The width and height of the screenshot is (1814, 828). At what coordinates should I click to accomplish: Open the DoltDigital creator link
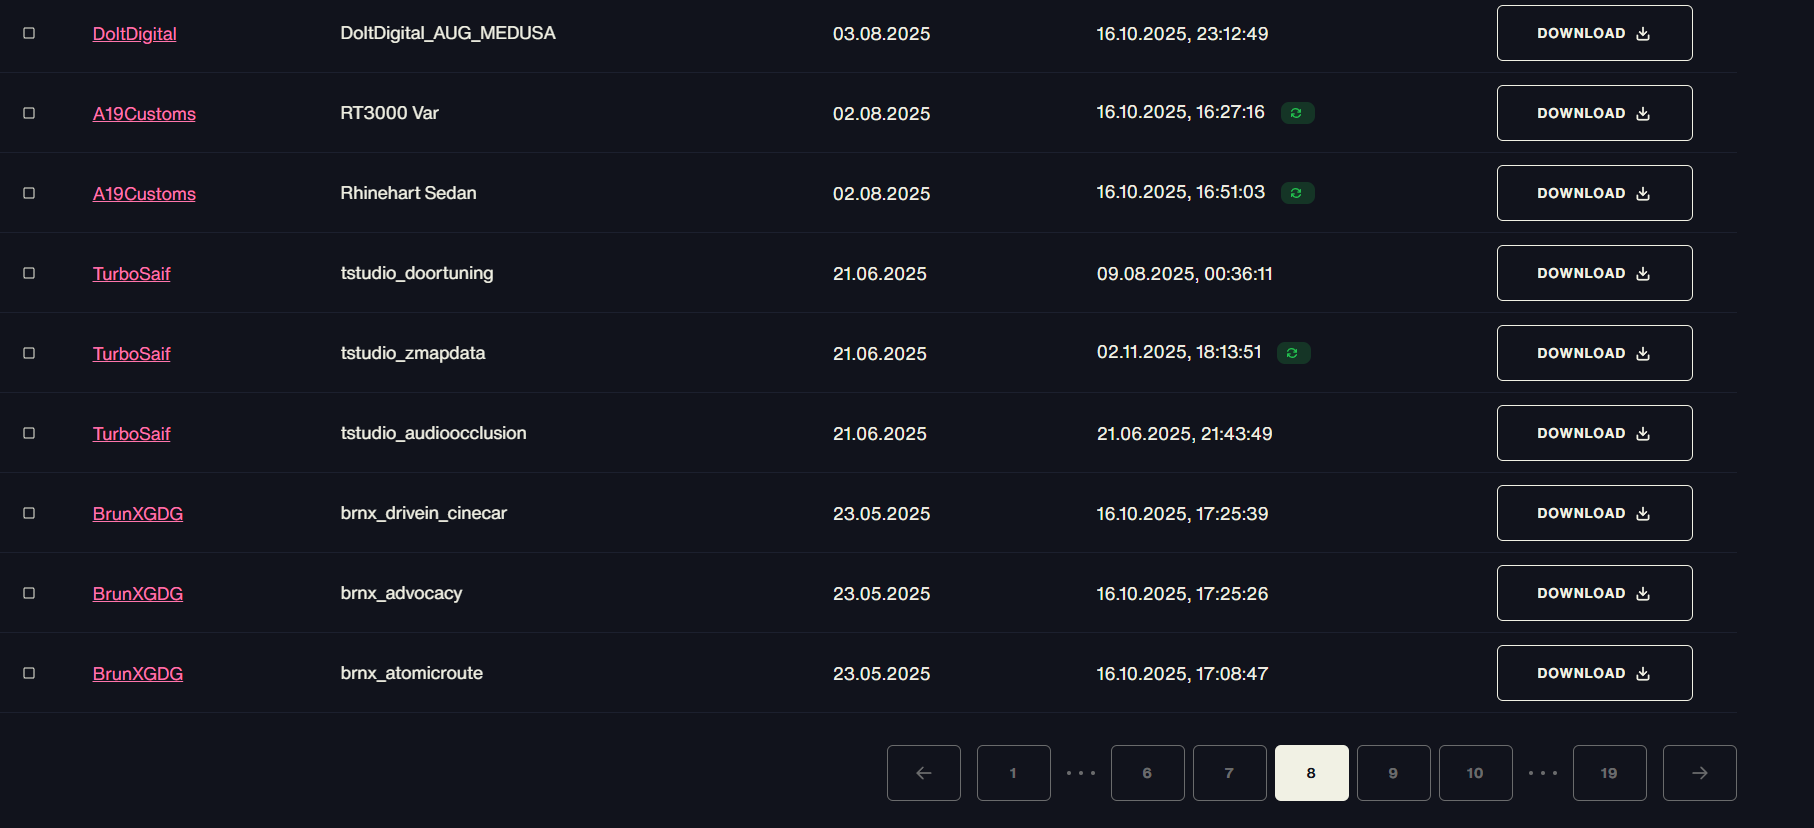(x=134, y=34)
